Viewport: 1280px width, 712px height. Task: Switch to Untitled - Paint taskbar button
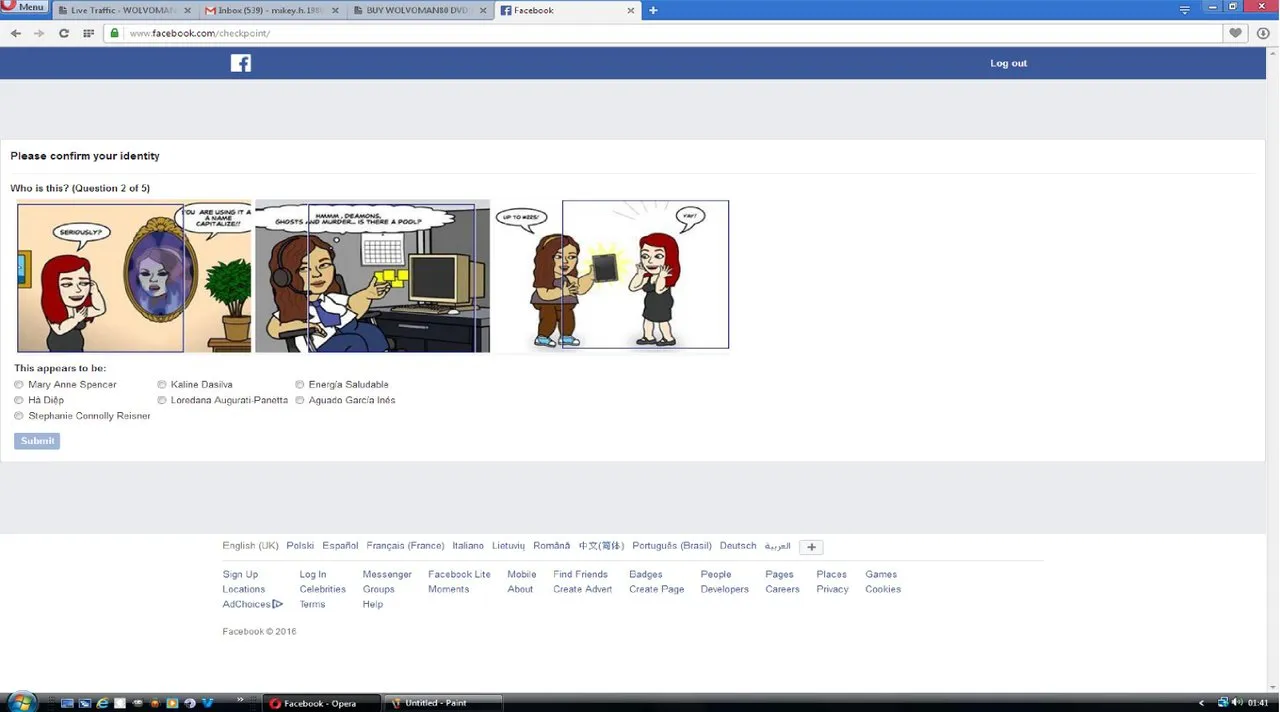(443, 703)
